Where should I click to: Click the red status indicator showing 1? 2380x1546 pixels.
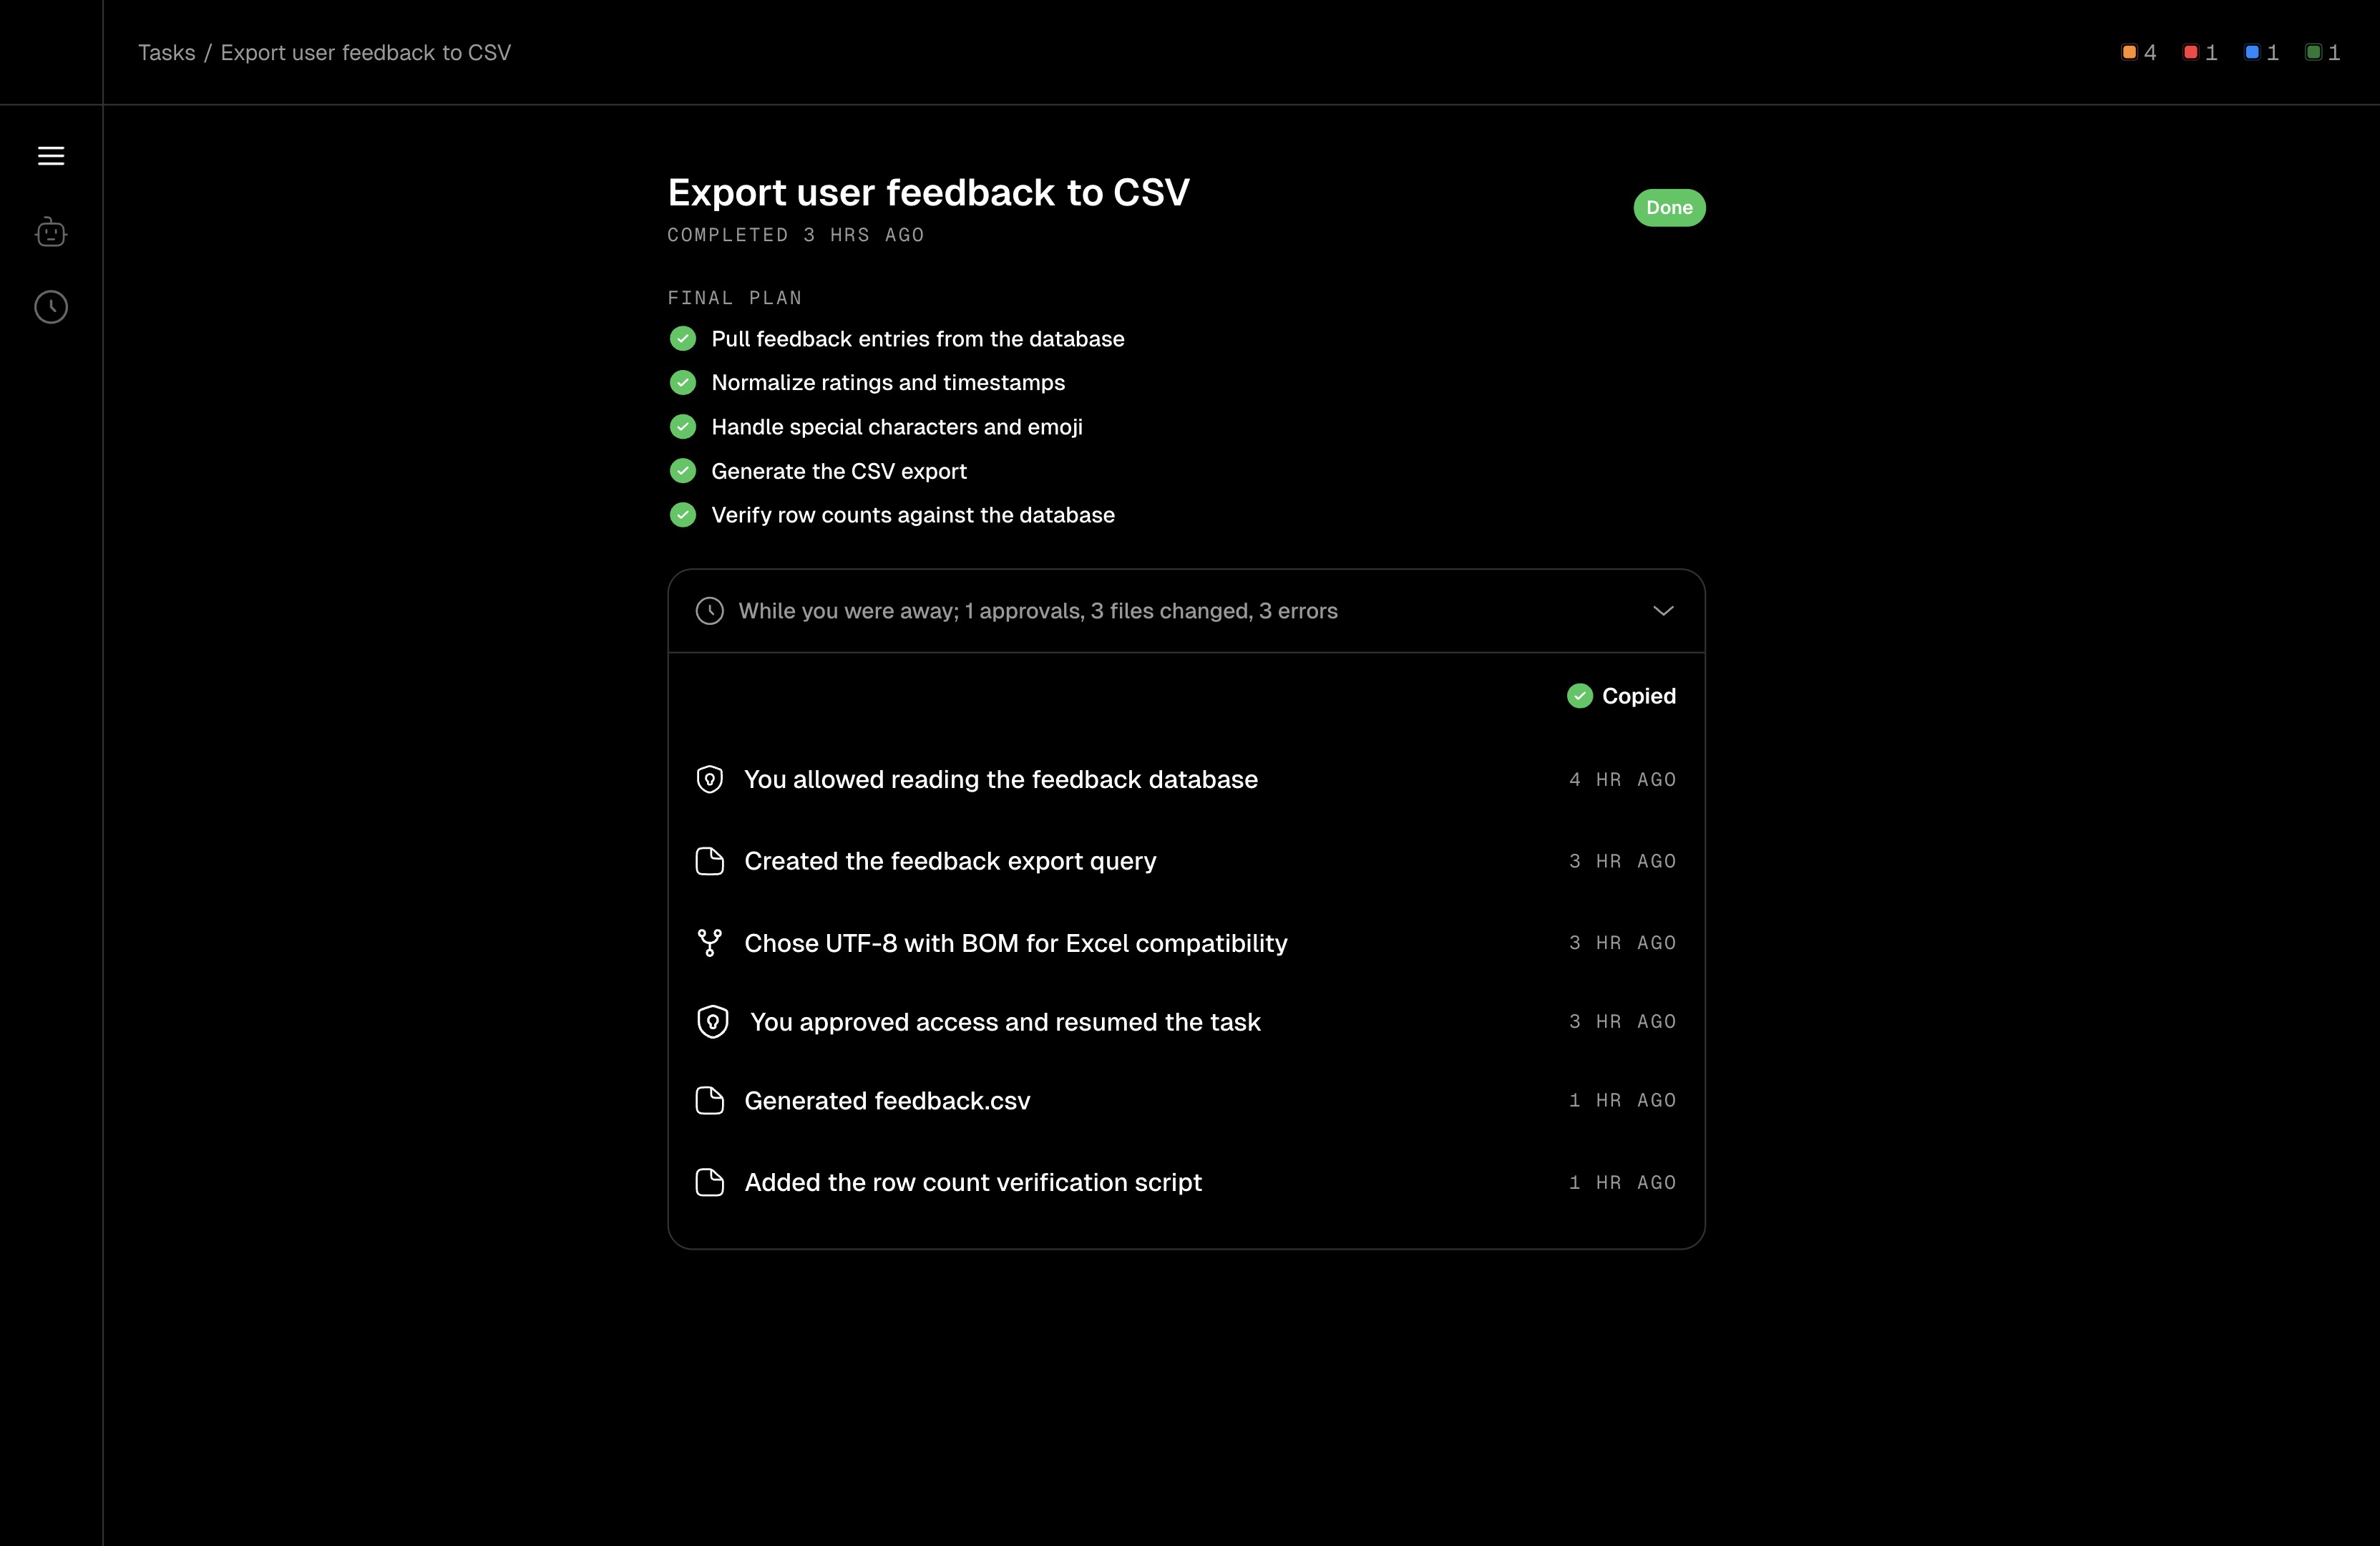click(2200, 52)
